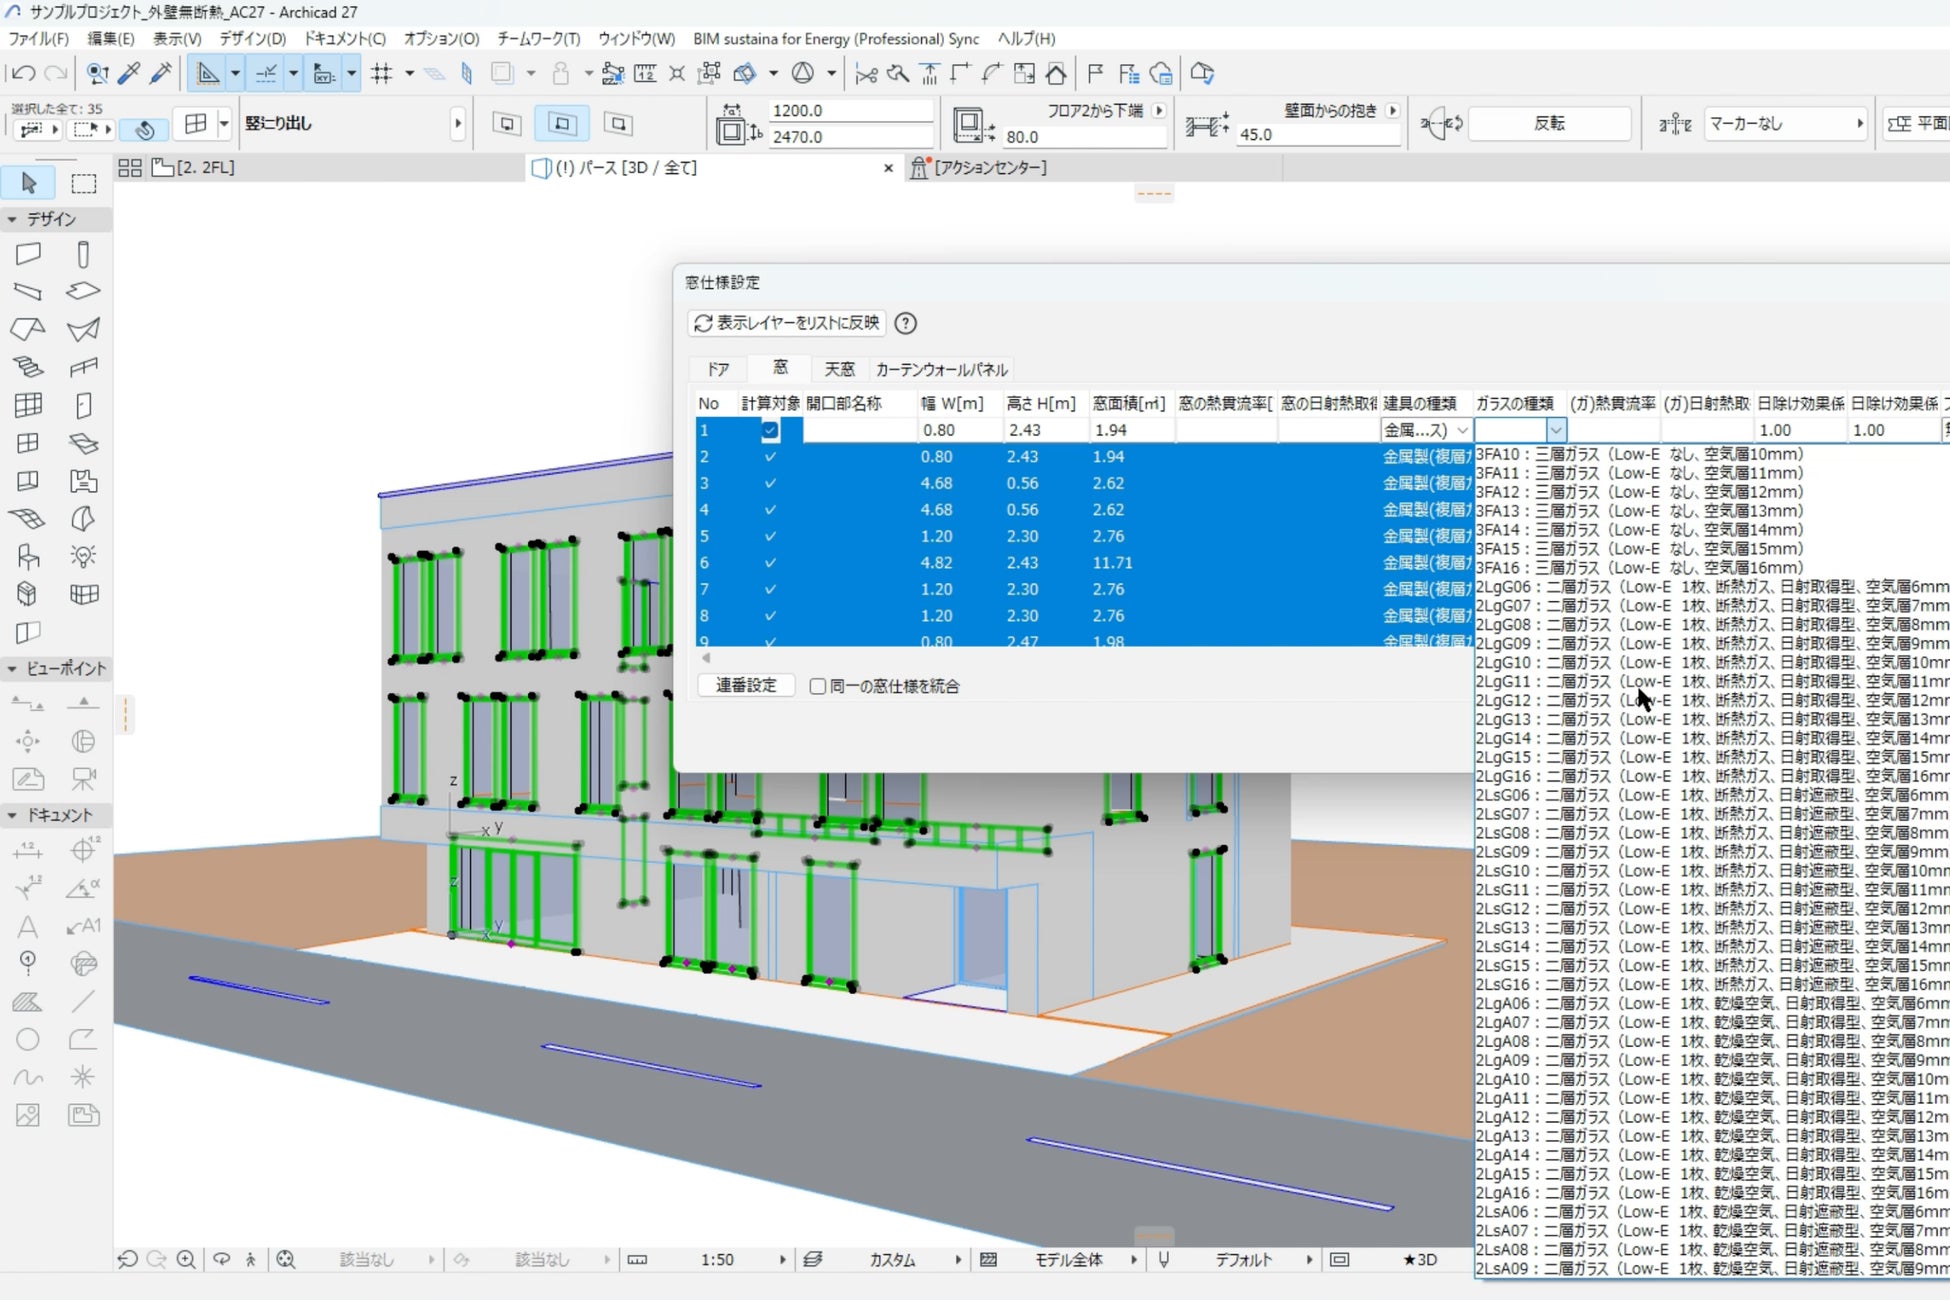The width and height of the screenshot is (1950, 1300).
Task: Select the Arrow selection tool
Action: click(28, 183)
